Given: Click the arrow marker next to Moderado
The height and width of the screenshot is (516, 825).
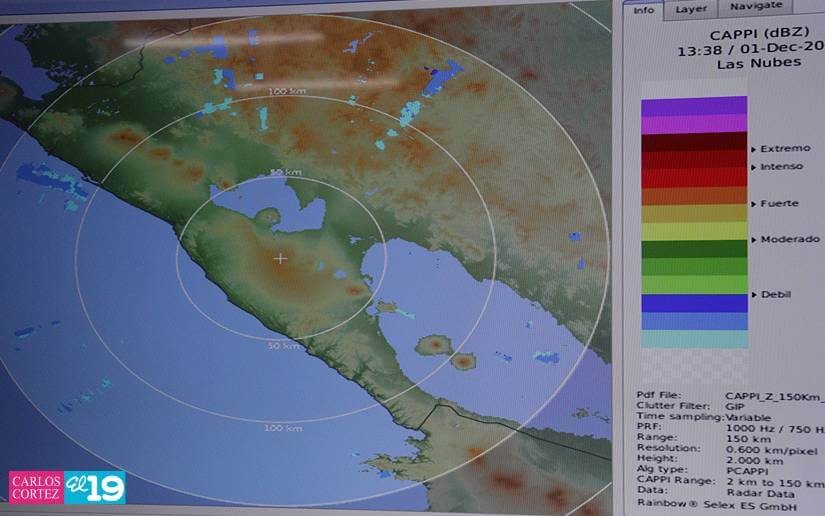Looking at the screenshot, I should pyautogui.click(x=754, y=240).
